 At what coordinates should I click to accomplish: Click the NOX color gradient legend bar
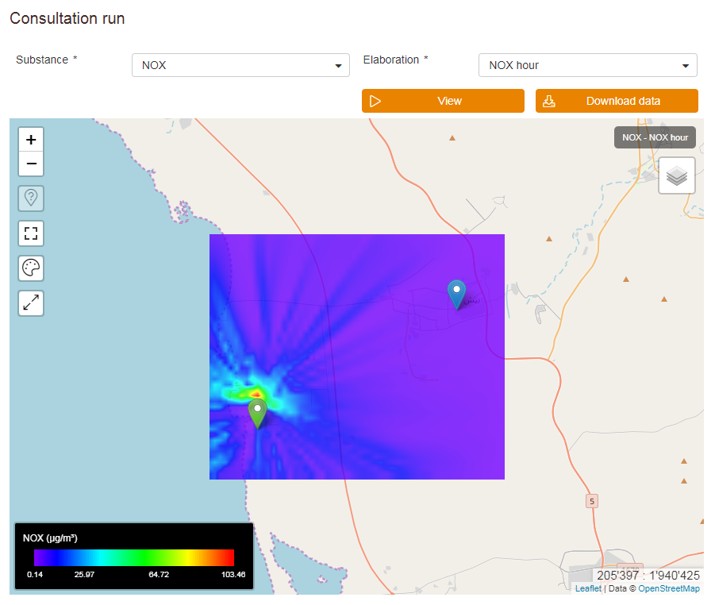click(133, 557)
